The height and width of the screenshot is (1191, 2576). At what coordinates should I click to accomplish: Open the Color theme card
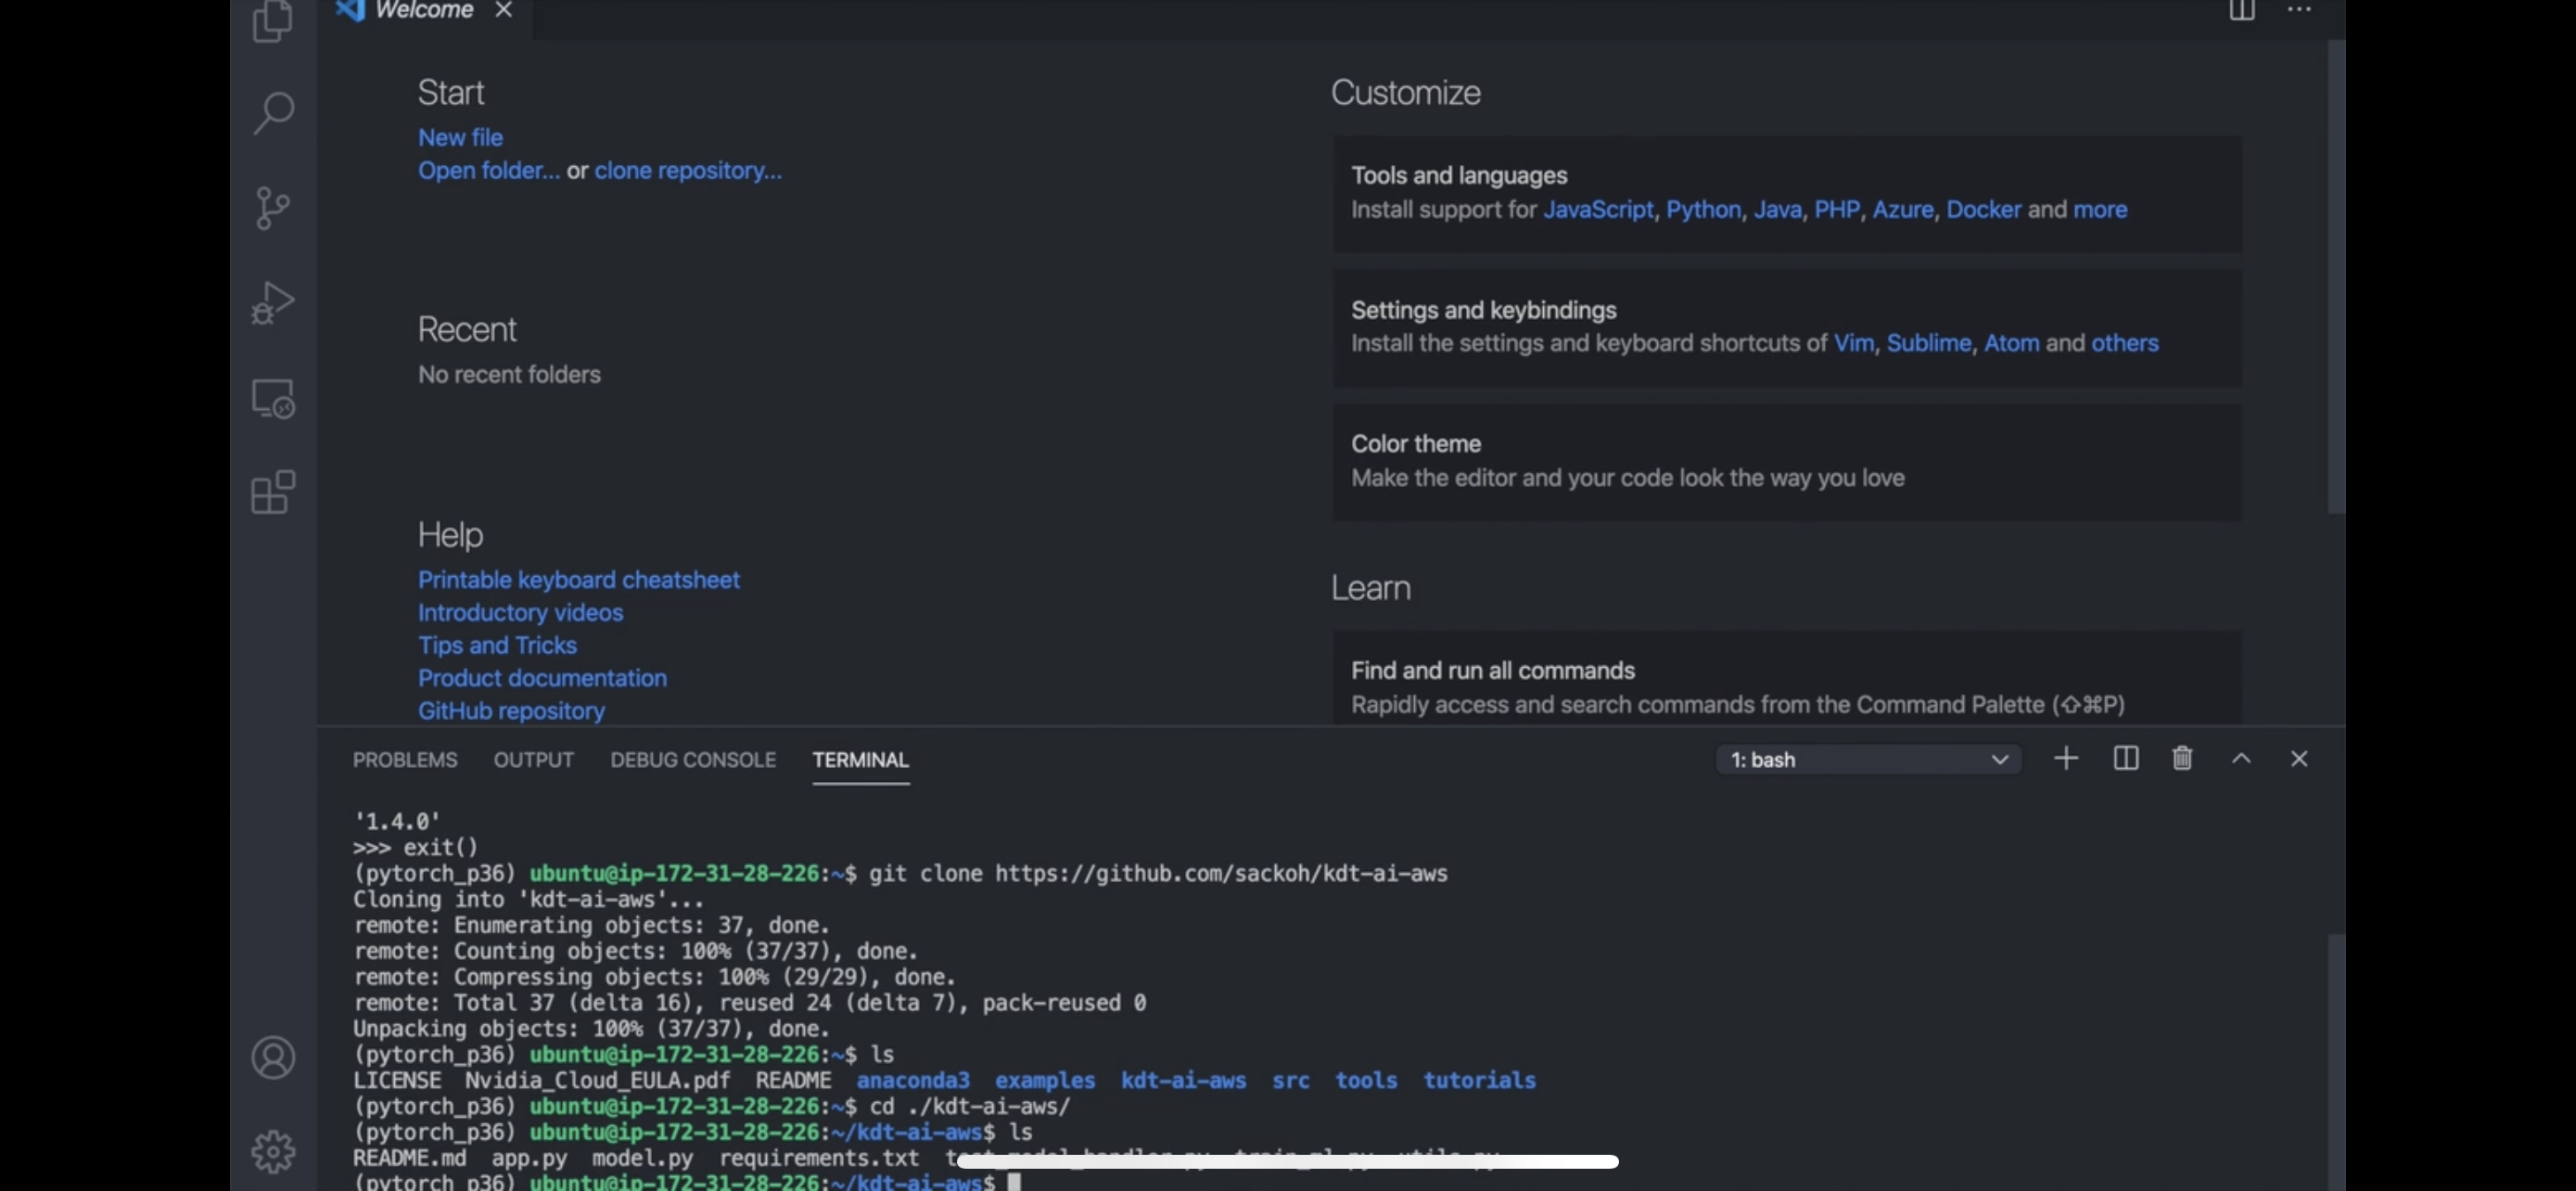[x=1786, y=461]
